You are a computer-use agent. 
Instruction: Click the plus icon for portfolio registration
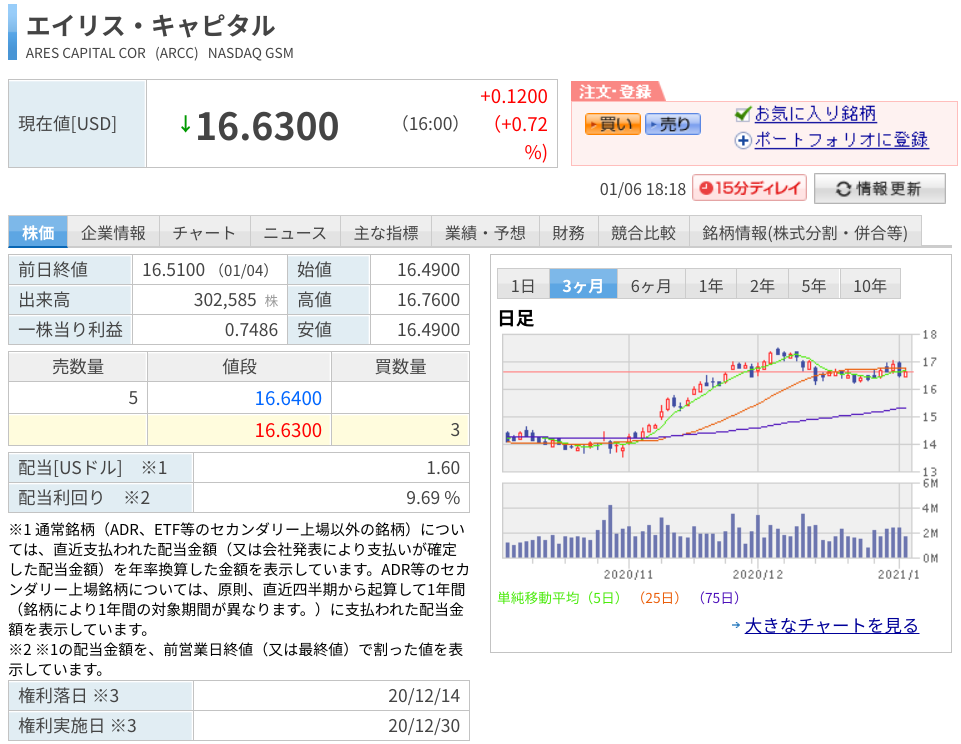click(743, 140)
